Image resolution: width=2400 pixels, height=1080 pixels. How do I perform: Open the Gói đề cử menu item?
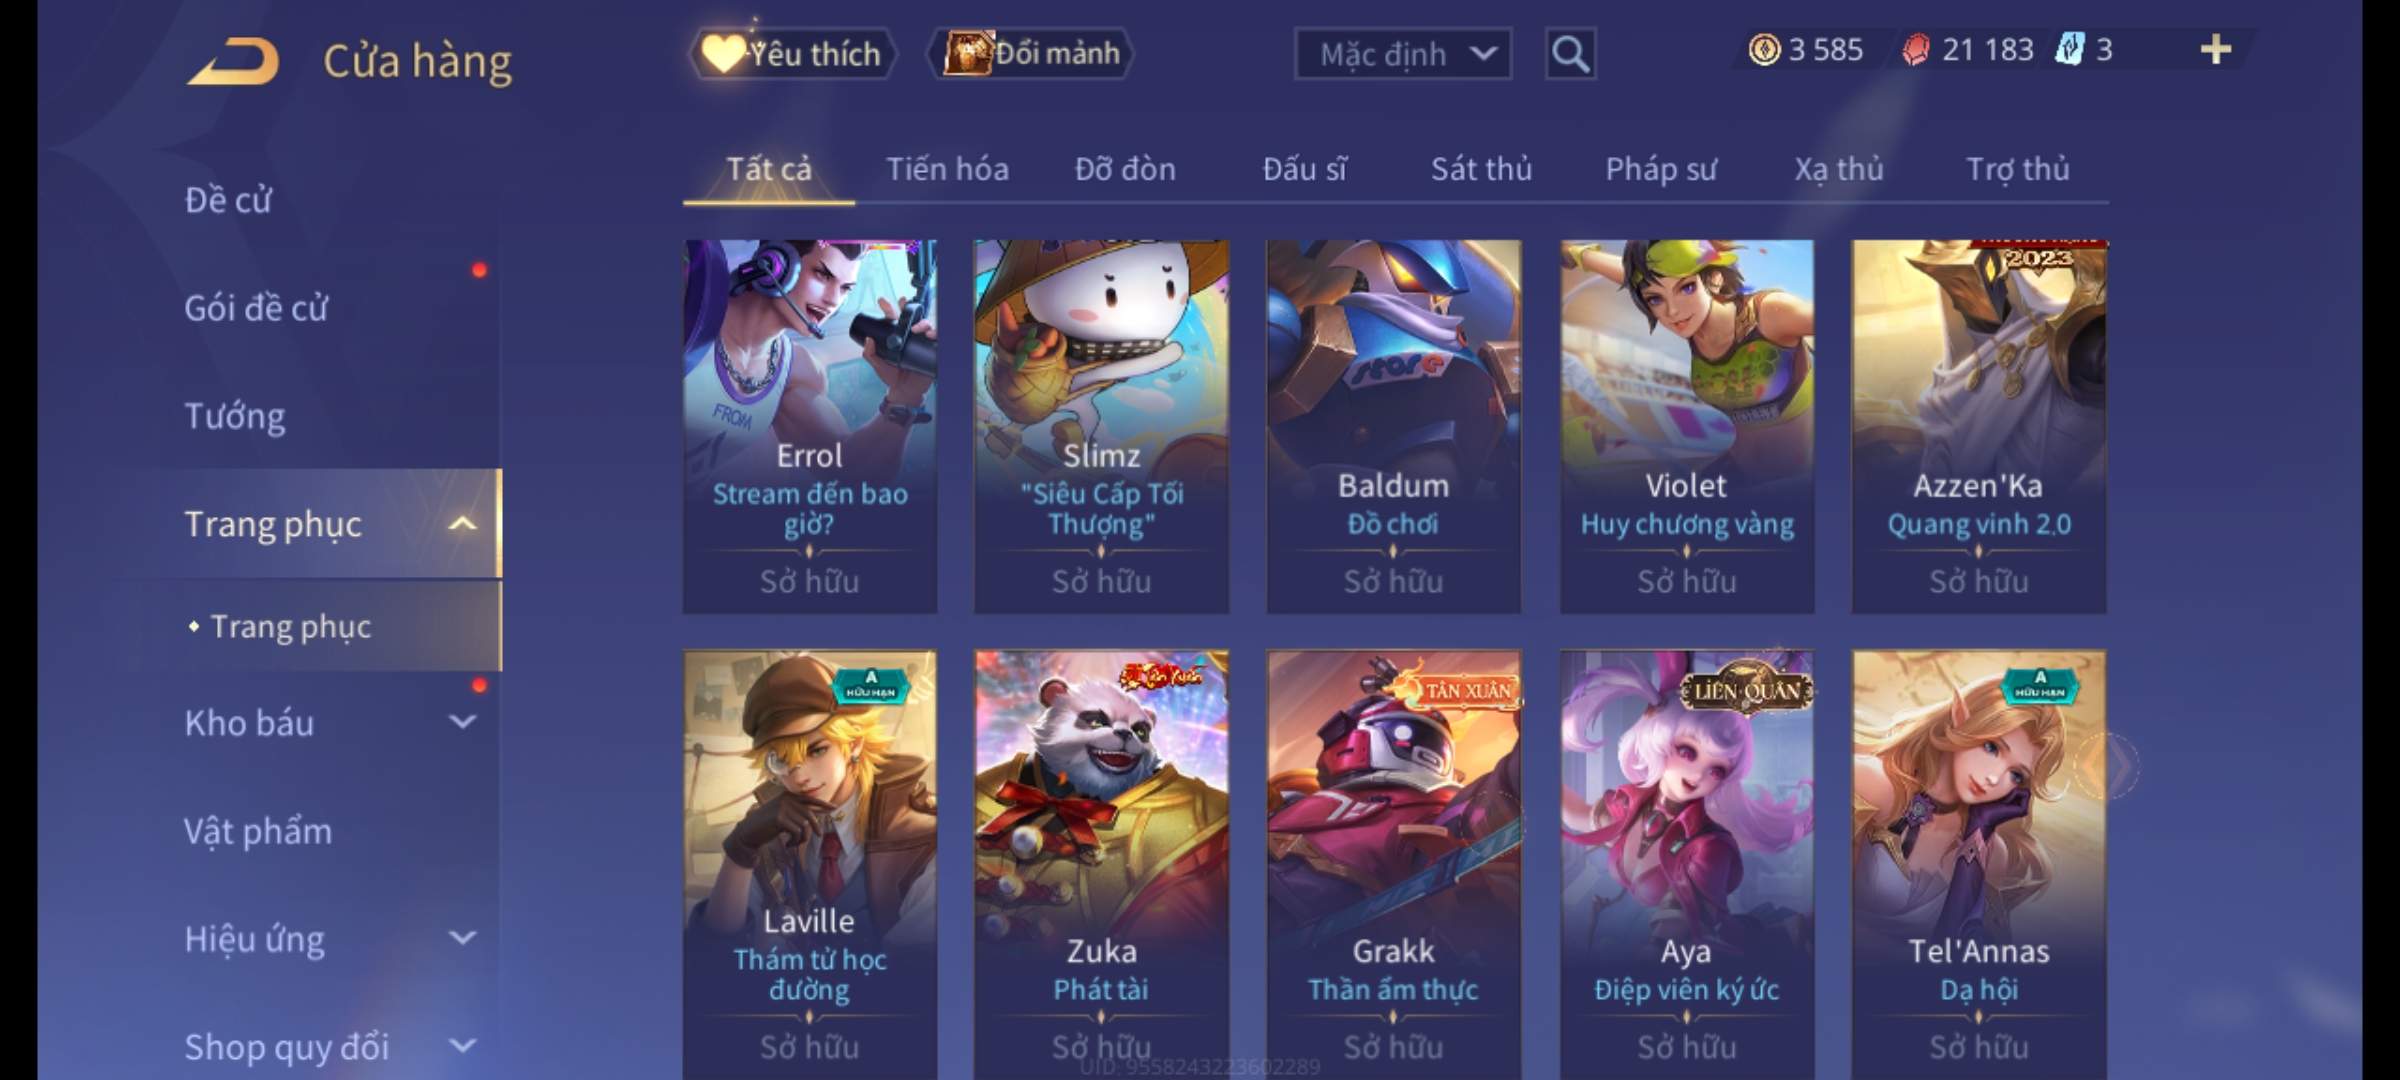click(256, 307)
